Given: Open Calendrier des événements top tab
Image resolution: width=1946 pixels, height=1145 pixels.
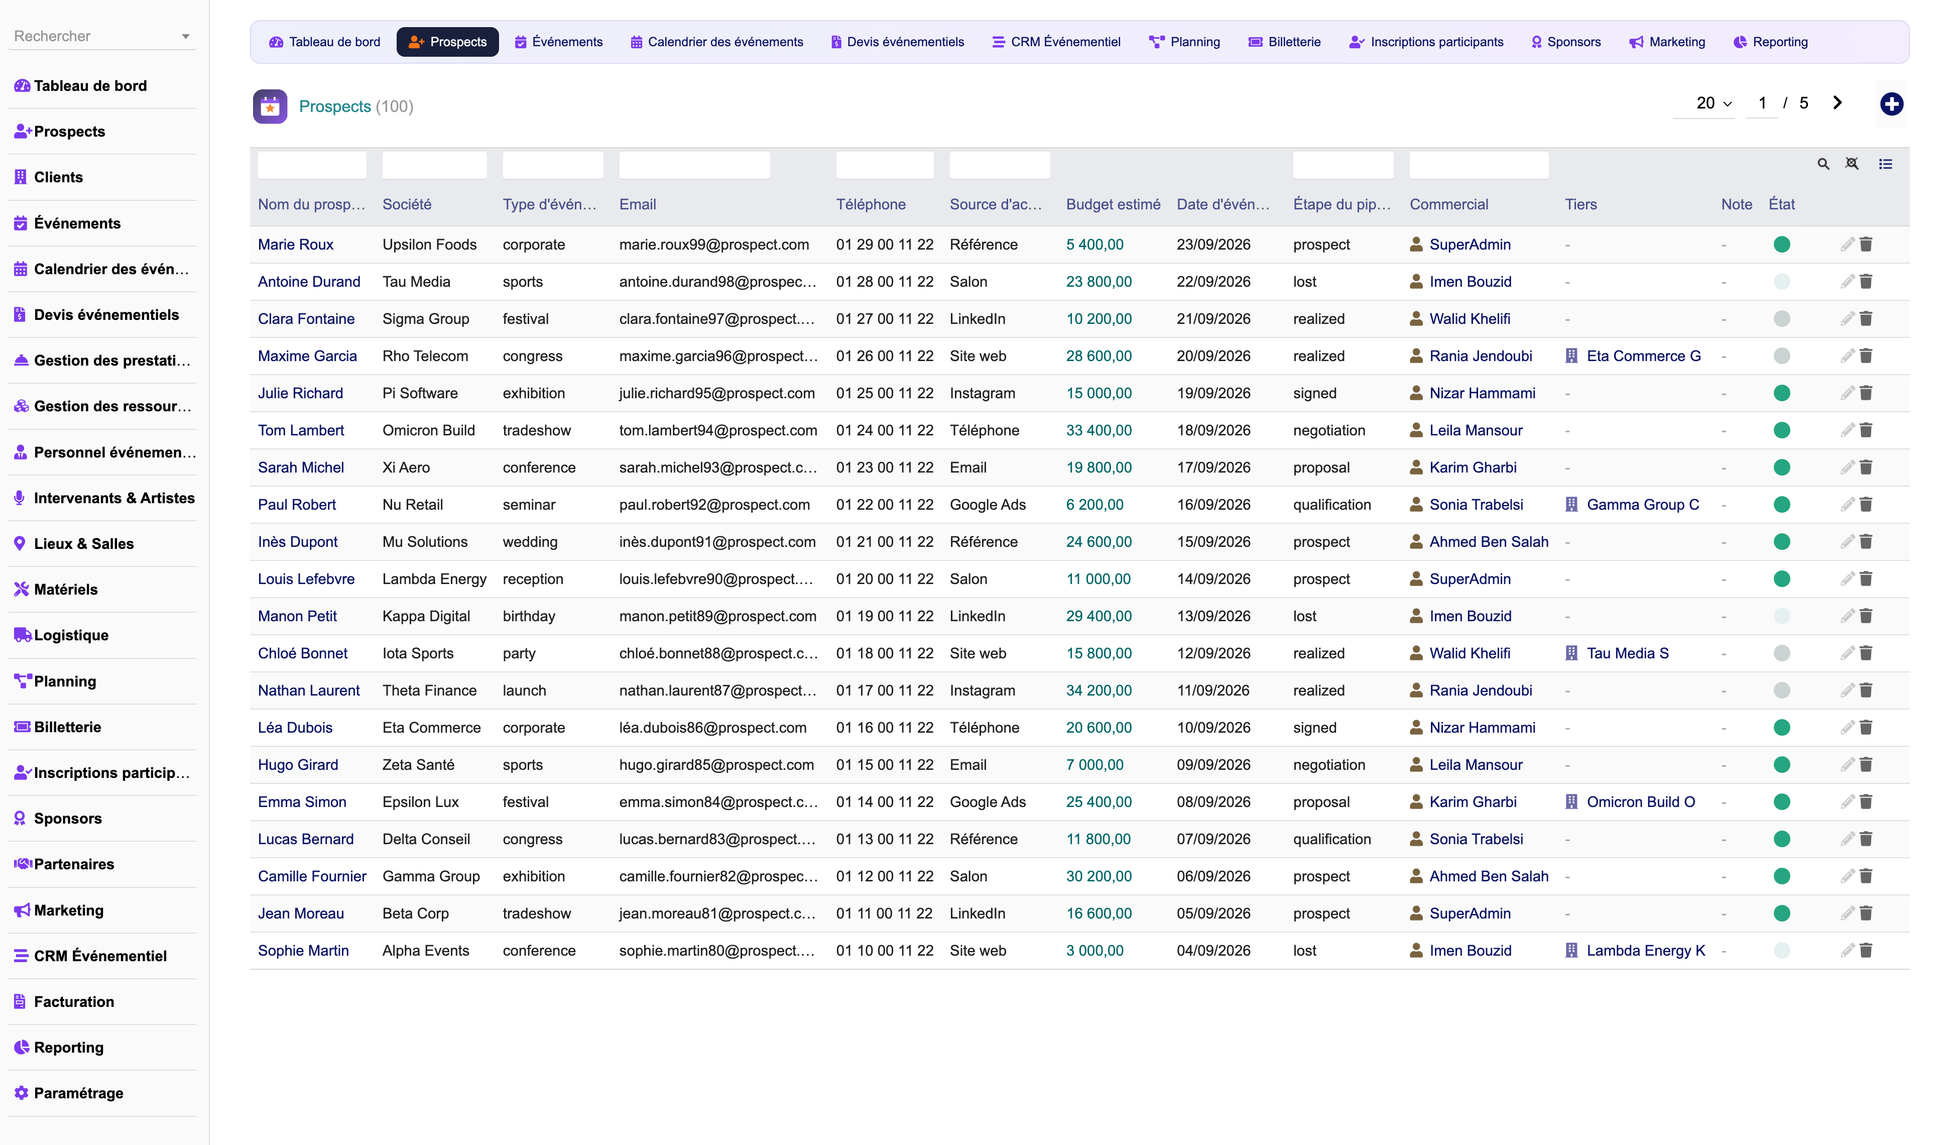Looking at the screenshot, I should coord(717,42).
